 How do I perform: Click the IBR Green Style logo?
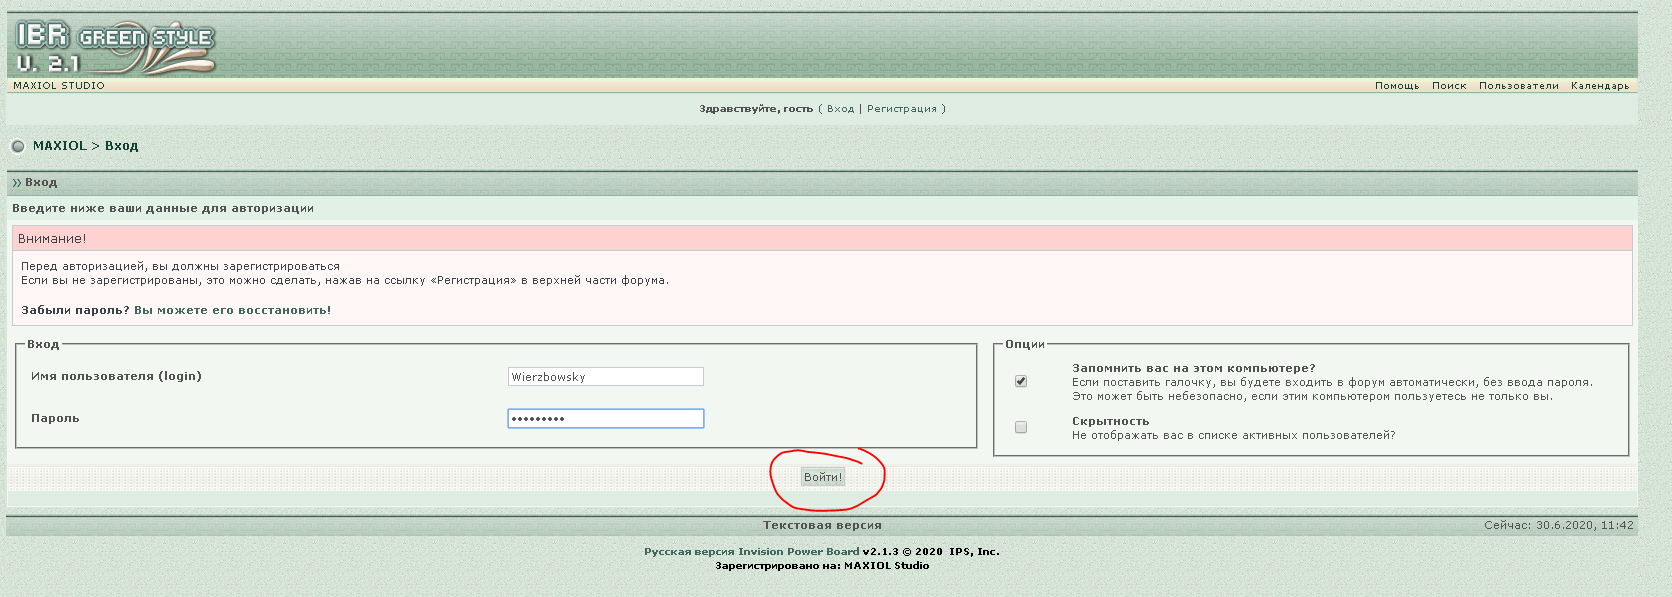click(x=115, y=47)
